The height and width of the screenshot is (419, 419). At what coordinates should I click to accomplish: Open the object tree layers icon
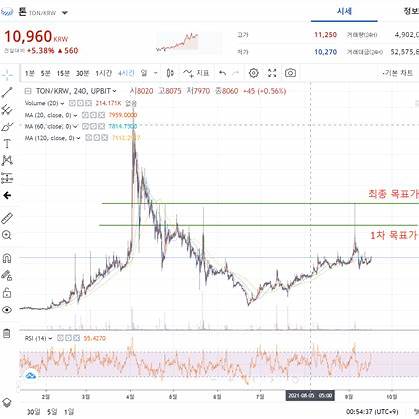click(x=7, y=402)
